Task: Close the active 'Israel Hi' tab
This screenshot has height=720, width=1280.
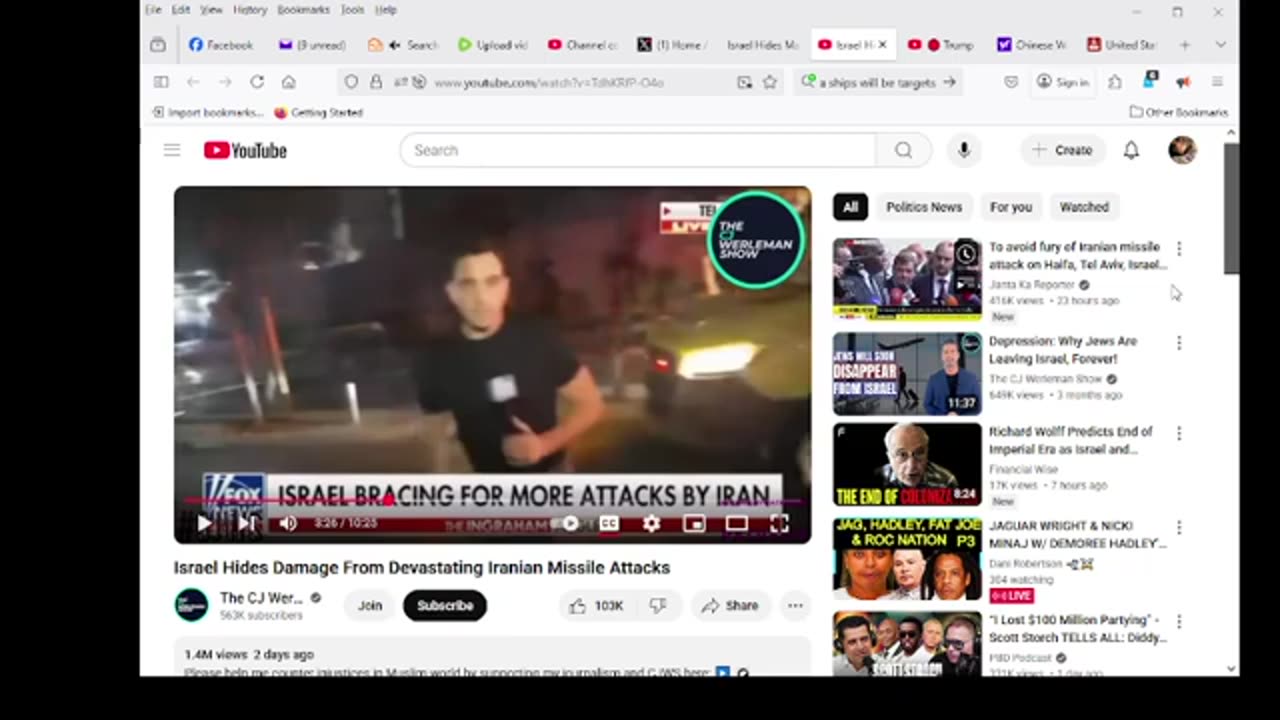Action: click(x=882, y=45)
